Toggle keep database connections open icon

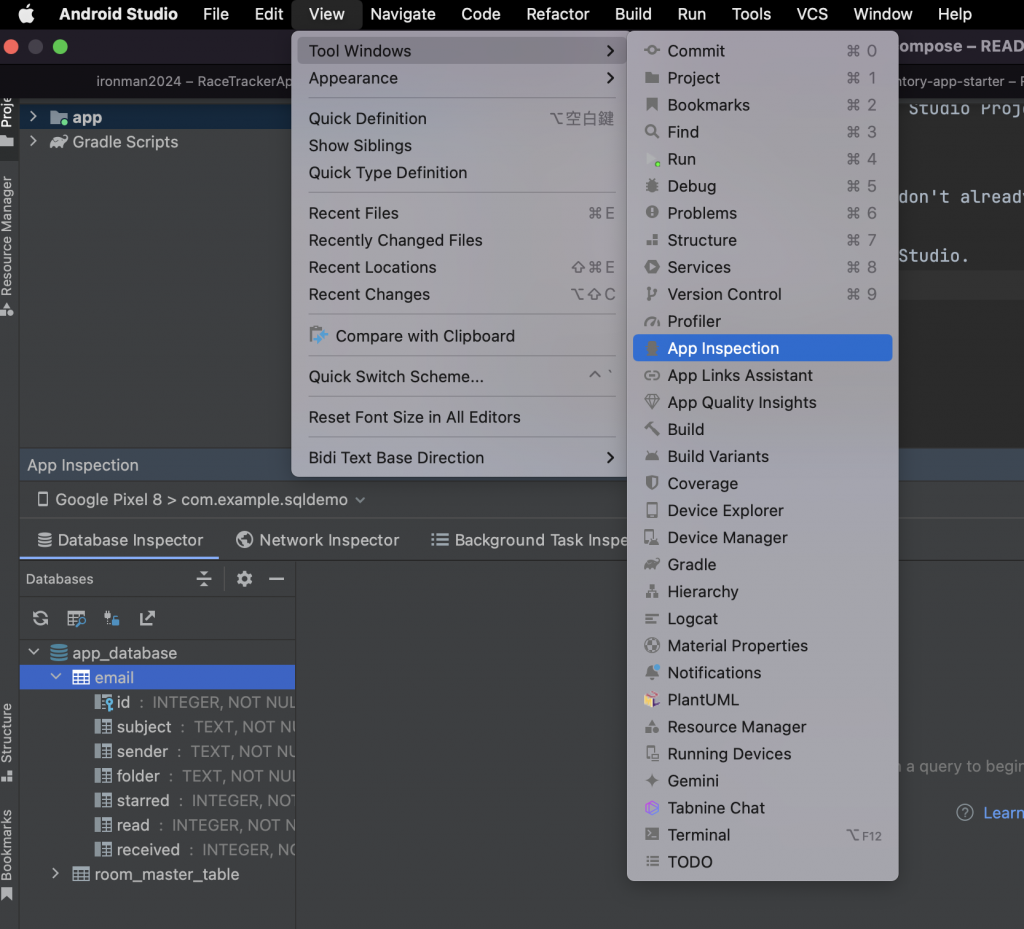click(x=112, y=618)
